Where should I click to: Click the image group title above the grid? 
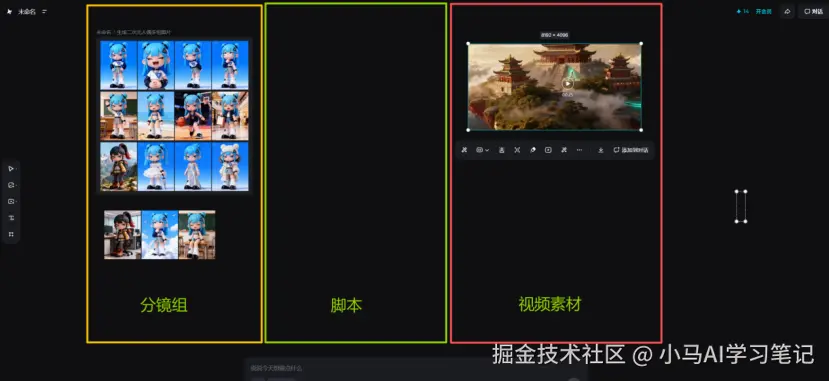[133, 32]
